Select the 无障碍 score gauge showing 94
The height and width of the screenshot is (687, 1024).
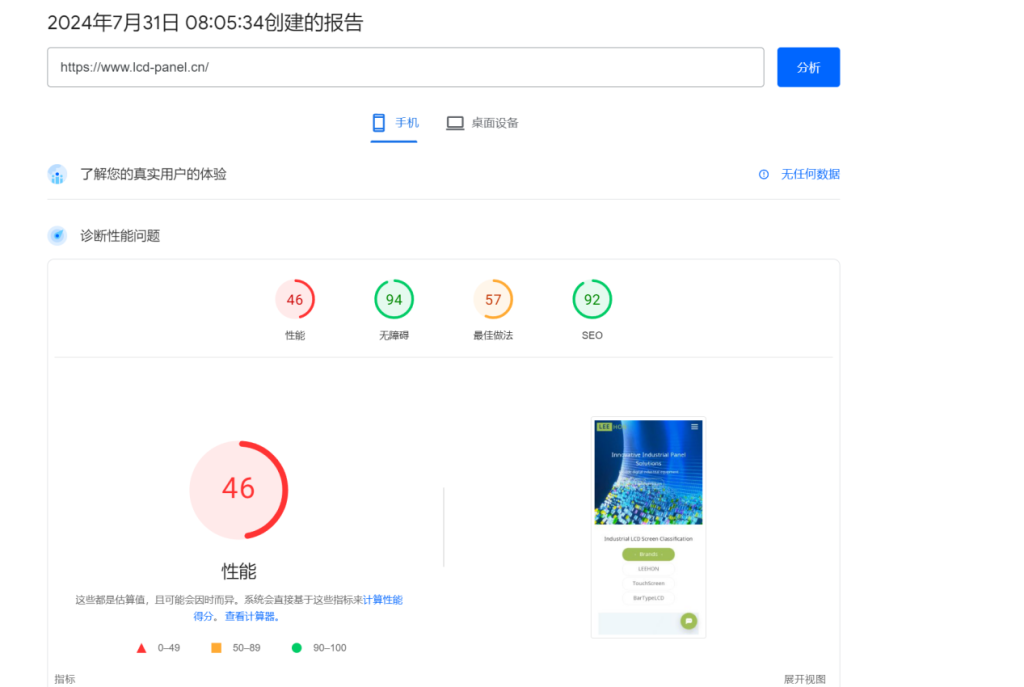tap(394, 300)
